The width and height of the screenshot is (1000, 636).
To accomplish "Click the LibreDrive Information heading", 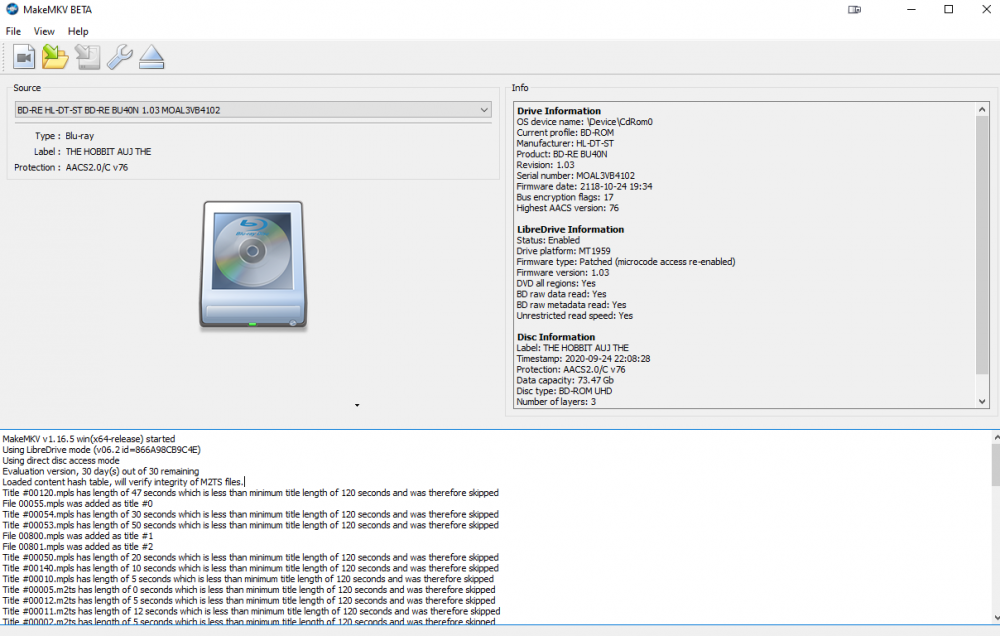I will pos(570,230).
